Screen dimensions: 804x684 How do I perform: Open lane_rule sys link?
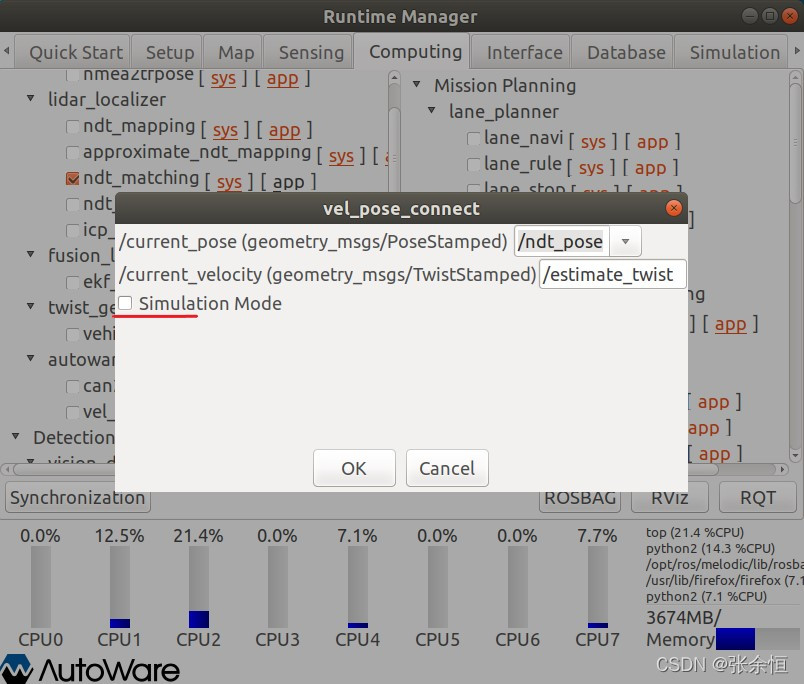(591, 168)
